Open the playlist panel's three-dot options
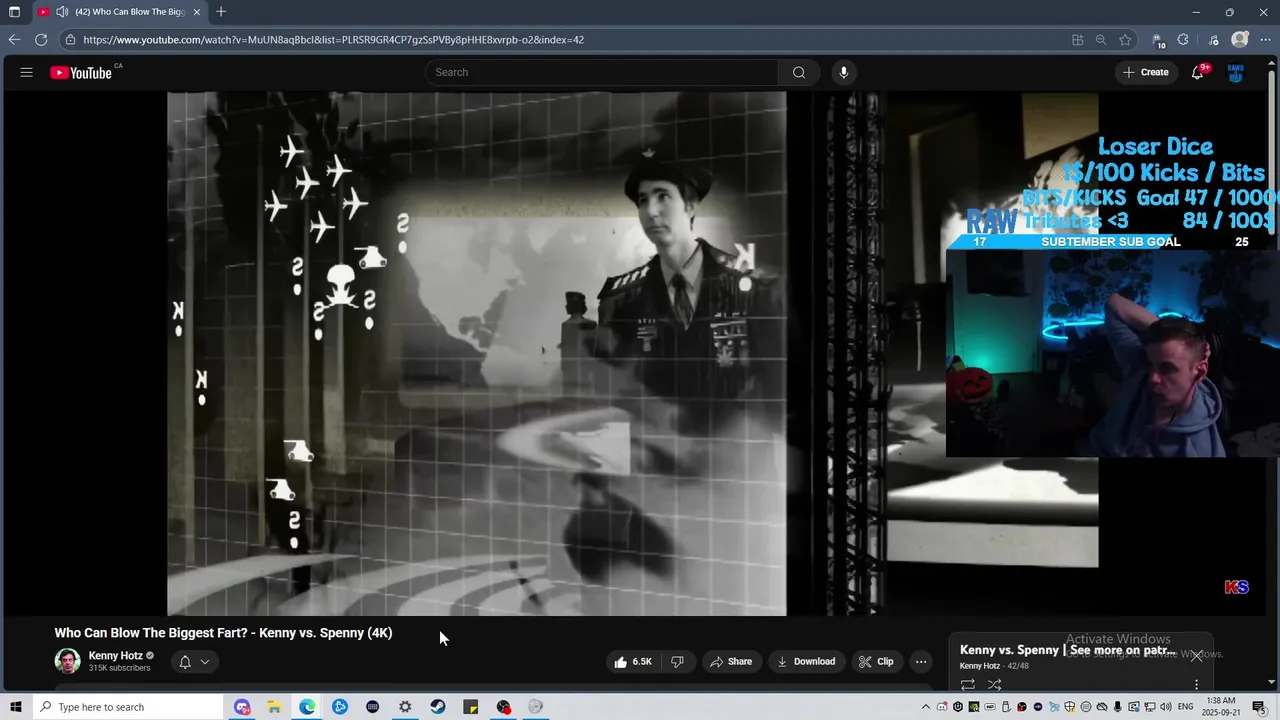This screenshot has width=1280, height=720. pyautogui.click(x=1196, y=685)
